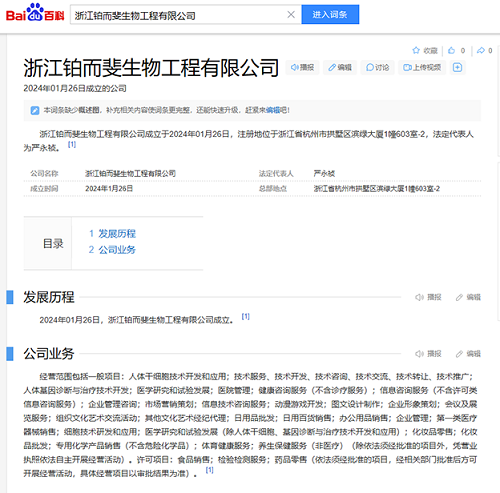This screenshot has width=500, height=493.
Task: Clear the search box with the X icon
Action: [x=291, y=15]
